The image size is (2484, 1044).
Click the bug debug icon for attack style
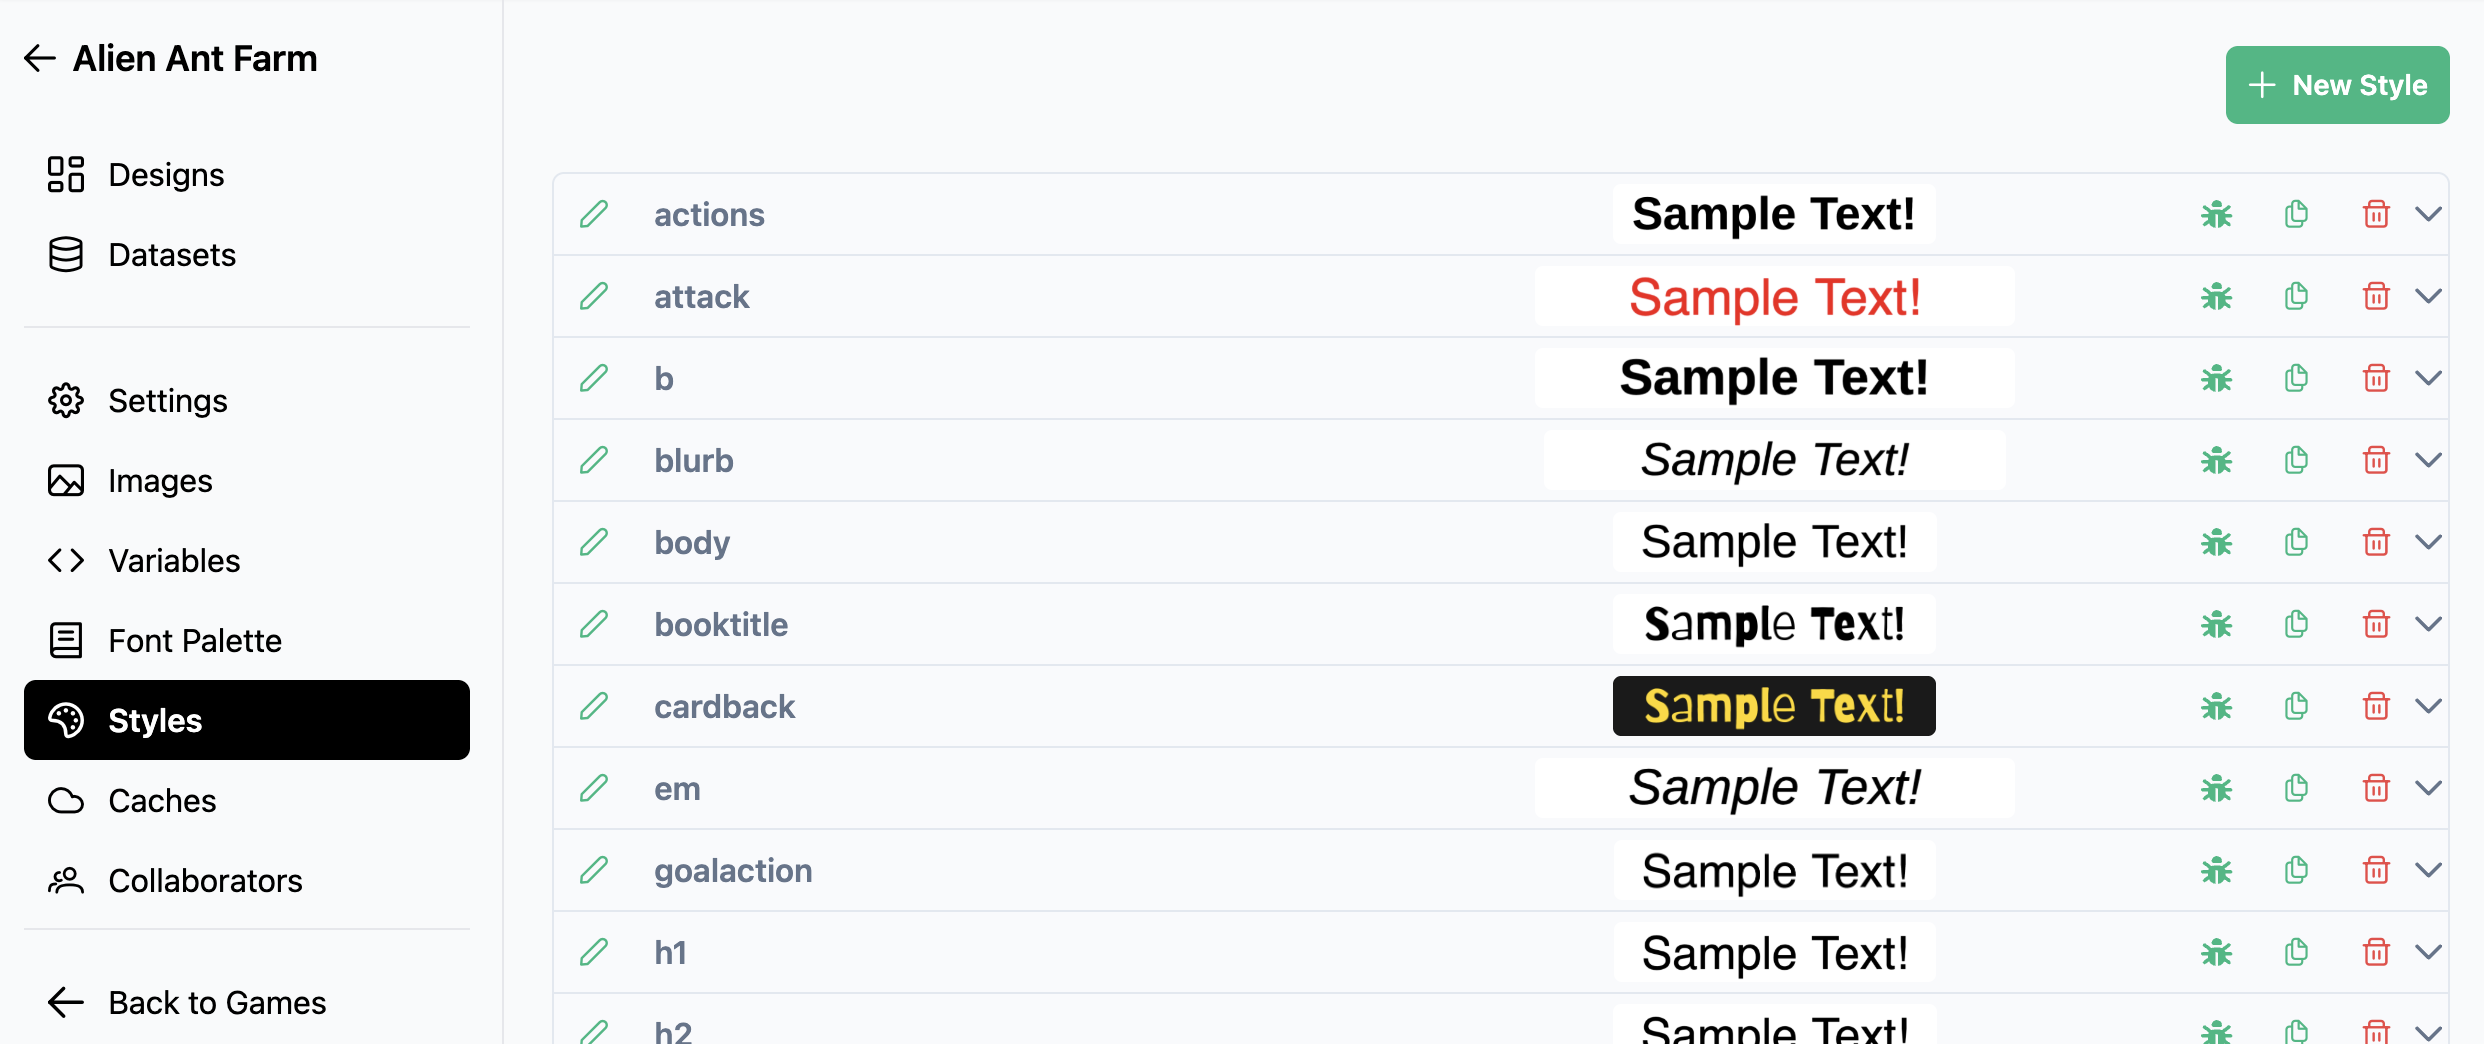2216,297
